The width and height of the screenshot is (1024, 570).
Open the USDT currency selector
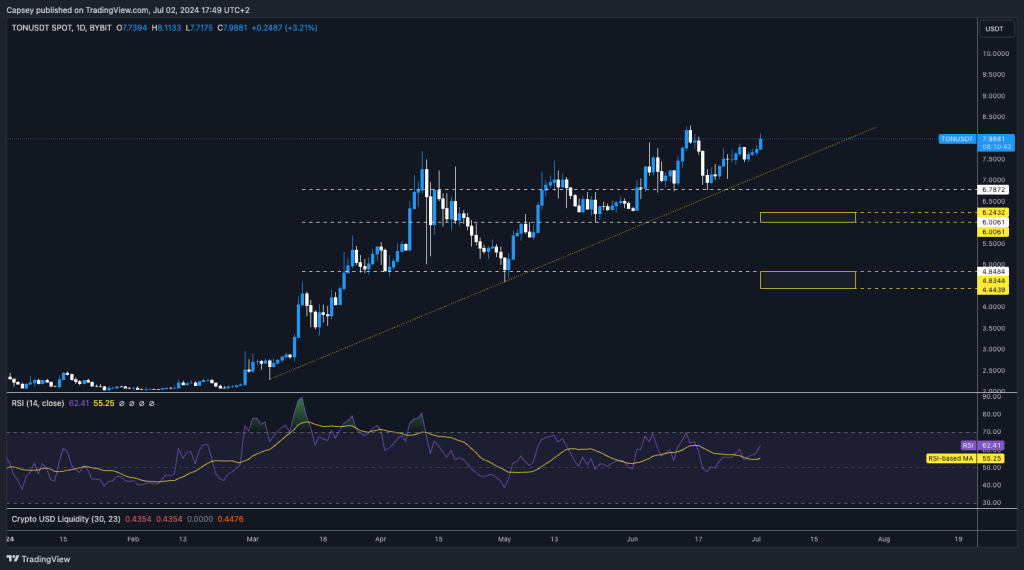pyautogui.click(x=994, y=29)
